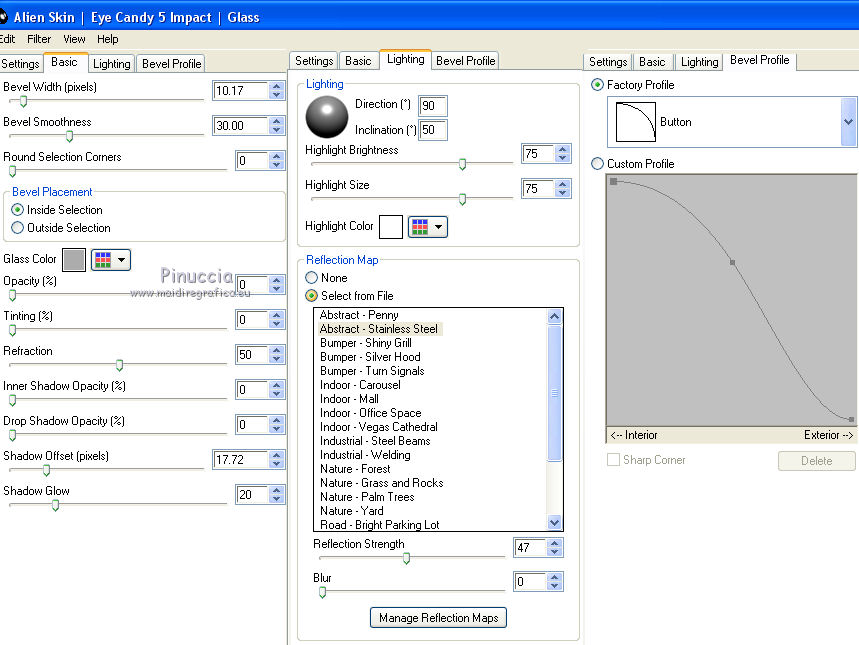Expand the Factory Profile dropdown list
This screenshot has width=859, height=645.
pyautogui.click(x=848, y=122)
